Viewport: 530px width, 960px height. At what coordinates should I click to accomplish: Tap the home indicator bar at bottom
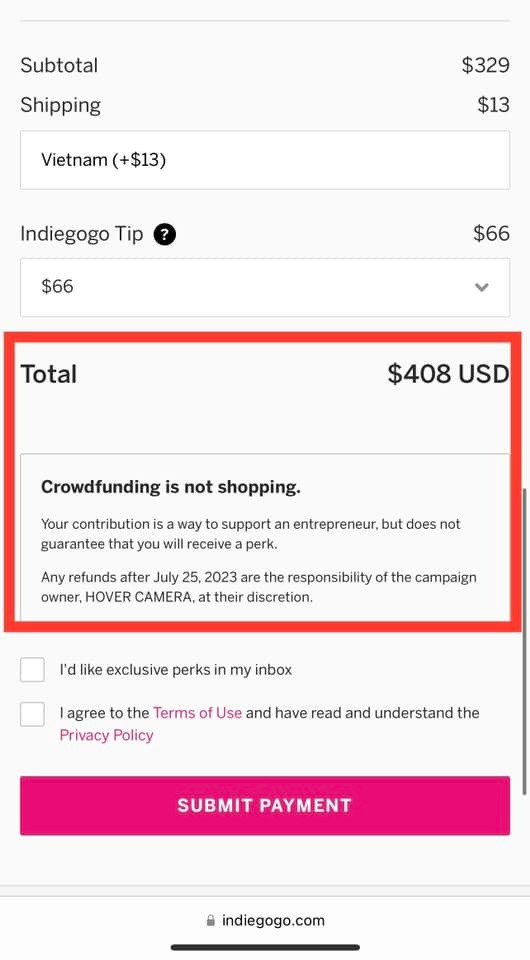[x=265, y=947]
